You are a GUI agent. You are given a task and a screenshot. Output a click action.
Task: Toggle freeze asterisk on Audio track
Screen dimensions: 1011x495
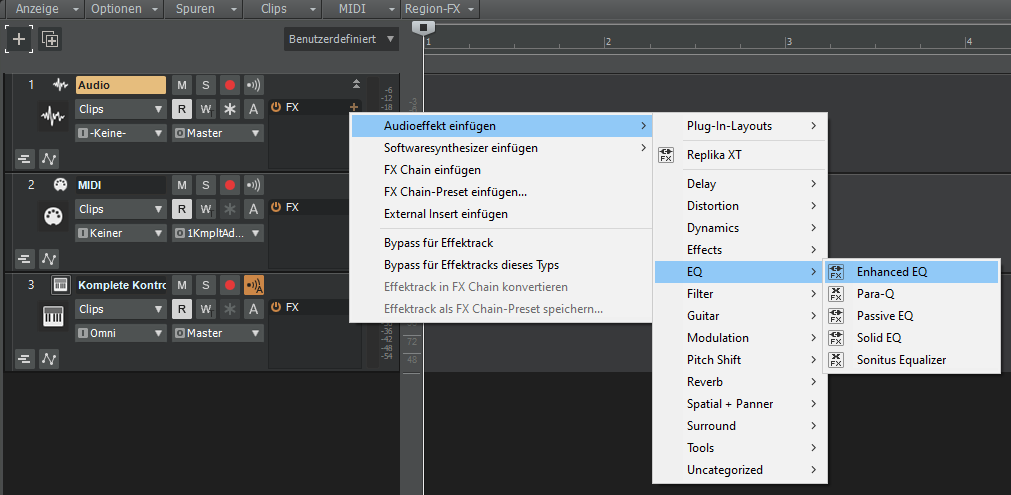(x=230, y=109)
